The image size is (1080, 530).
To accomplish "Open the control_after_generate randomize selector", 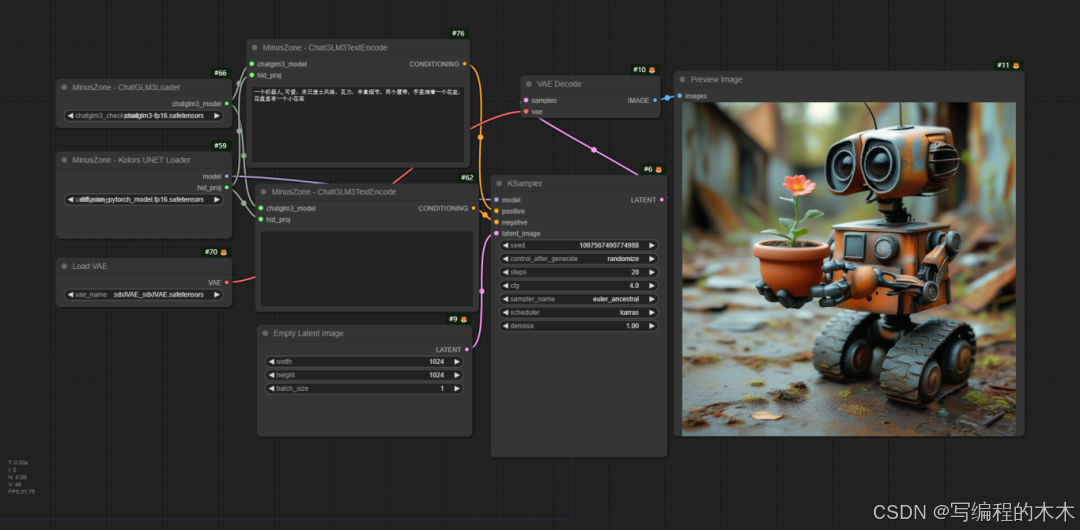I will [x=579, y=258].
